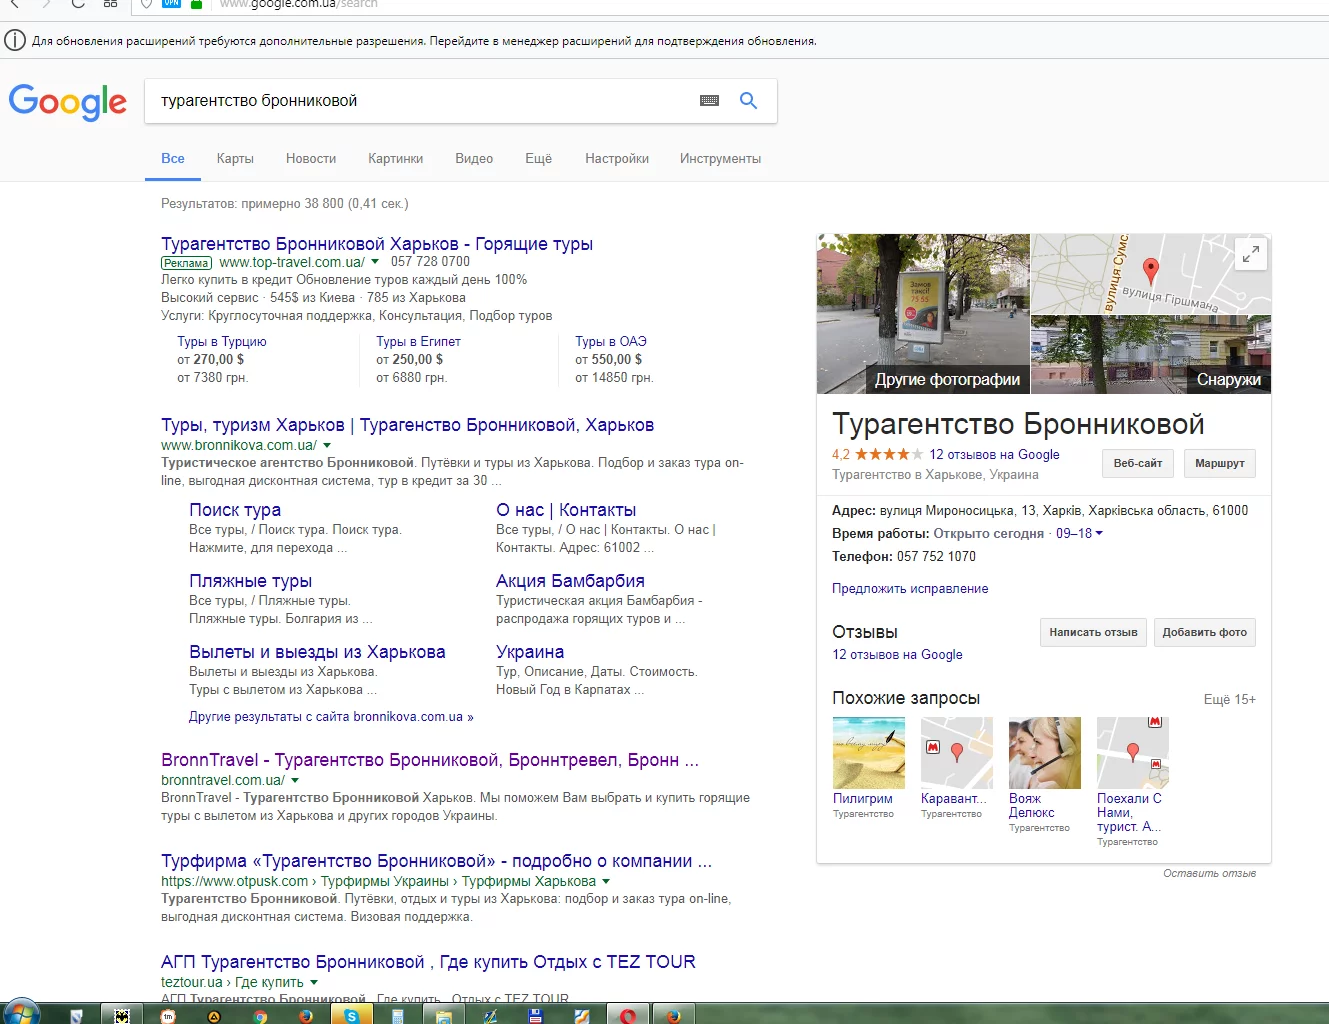Open the Ещё search menu
Screen dimensions: 1329x1024
click(538, 158)
